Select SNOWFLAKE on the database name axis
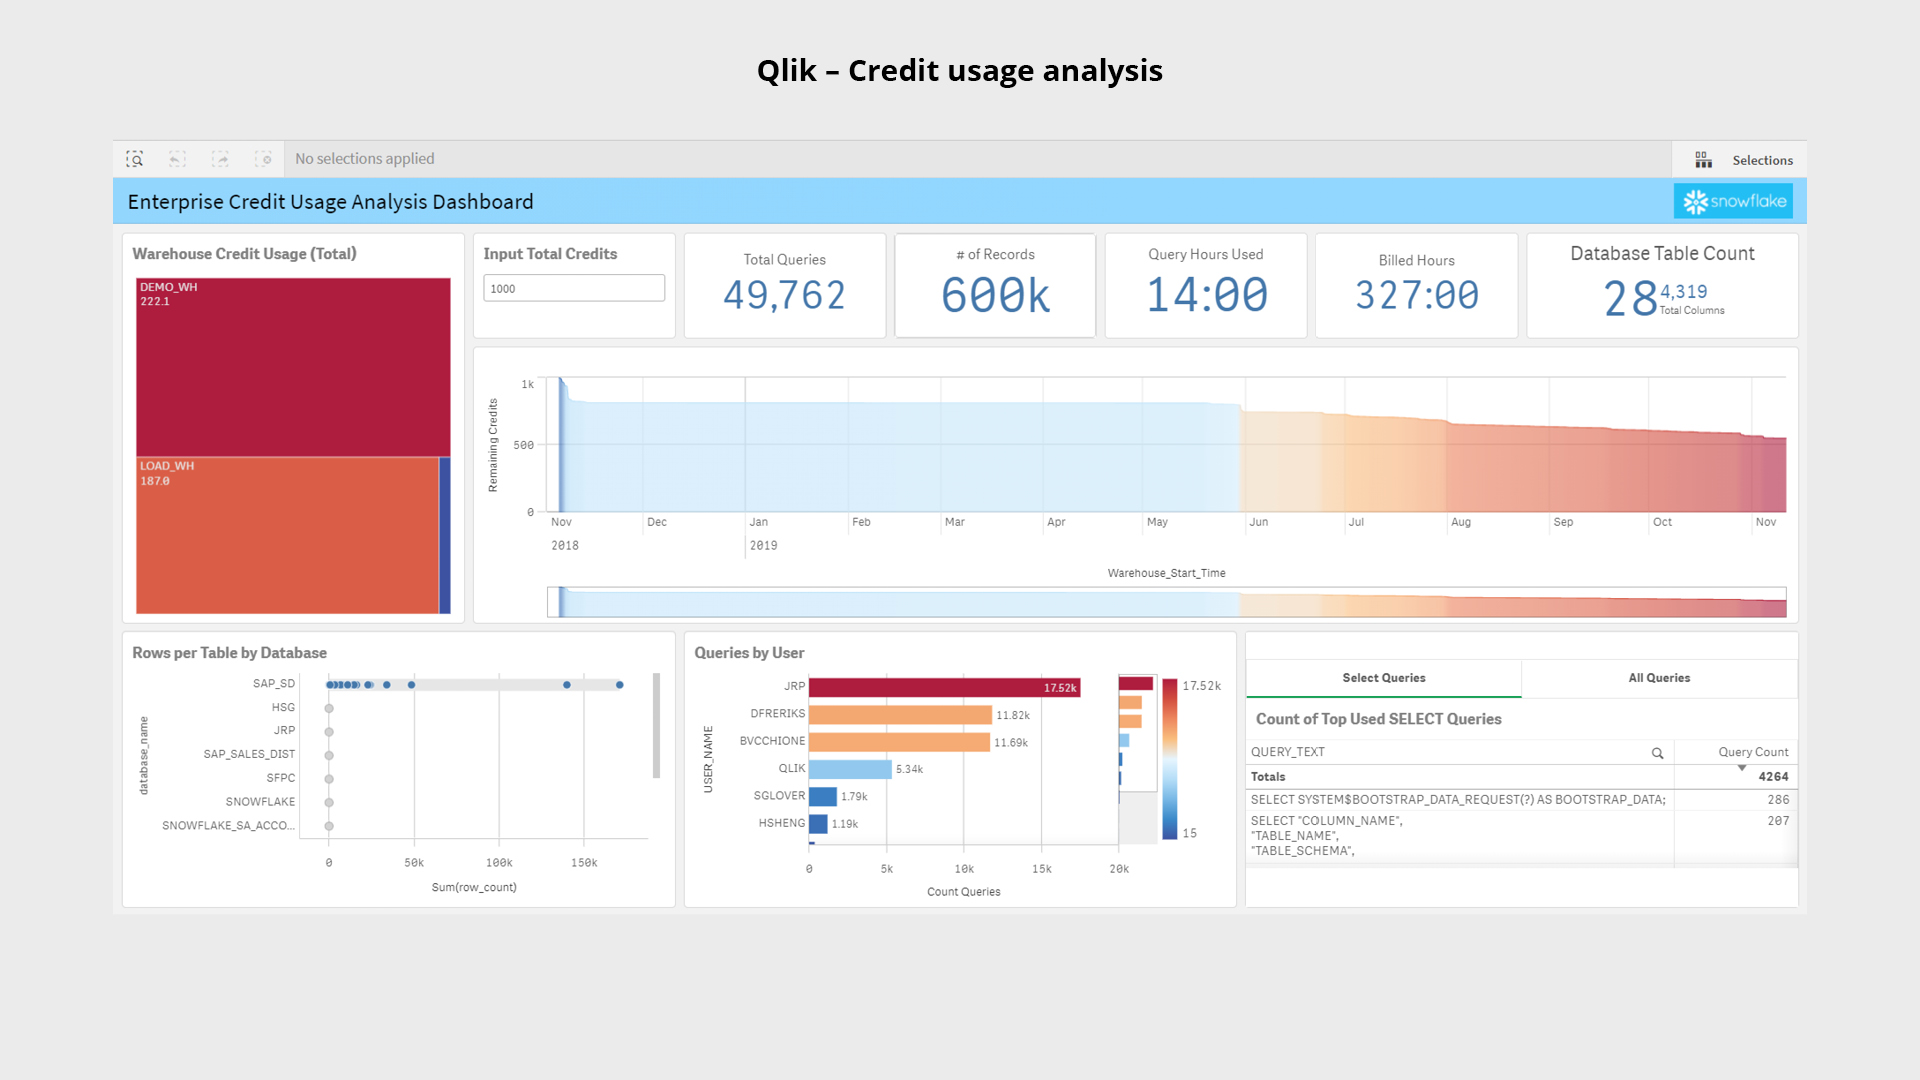1920x1080 pixels. (259, 801)
